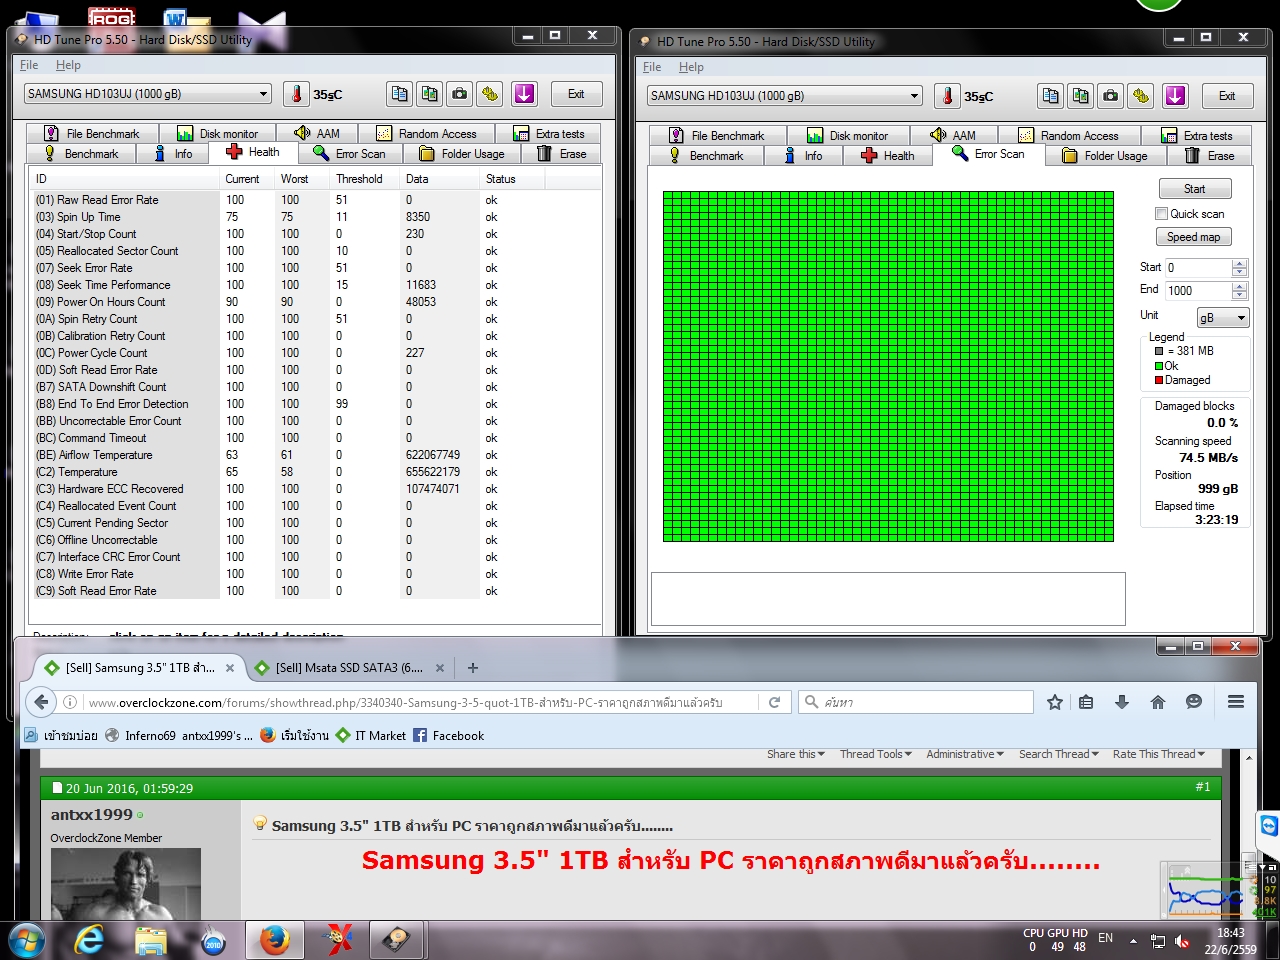Click the purple download arrow icon in left toolbar

click(x=524, y=94)
